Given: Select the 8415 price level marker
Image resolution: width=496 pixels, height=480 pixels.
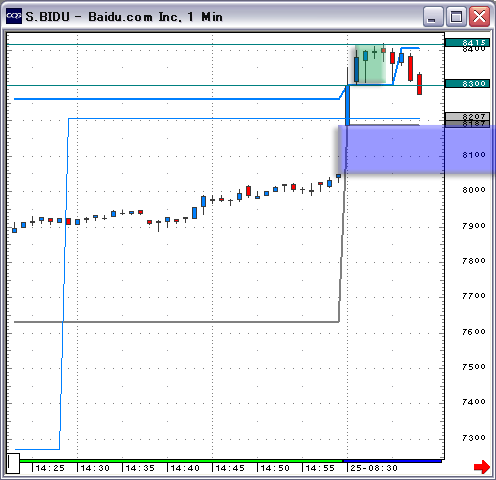Looking at the screenshot, I should [467, 42].
